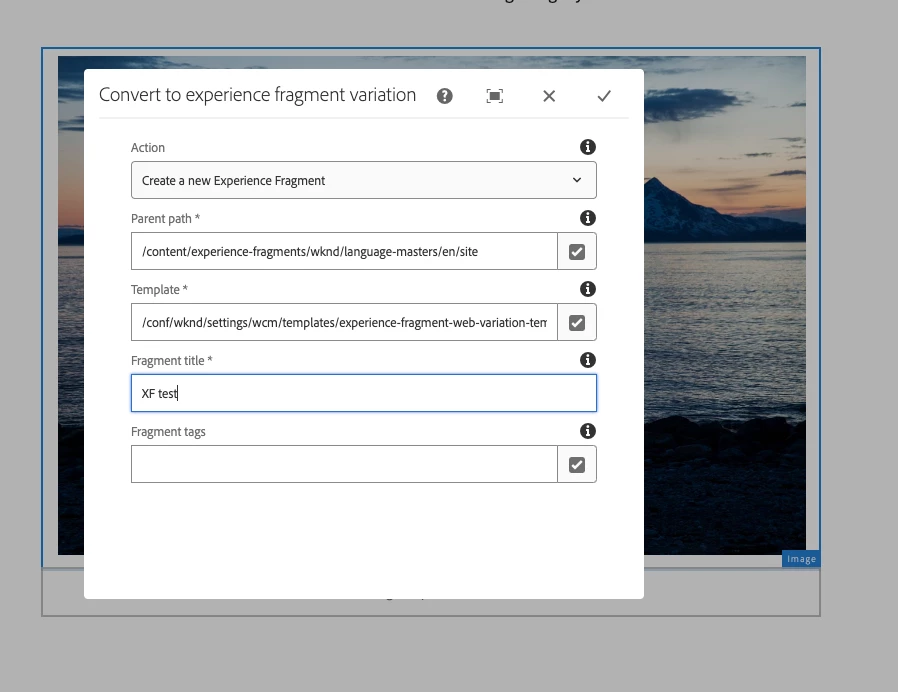Click the Fragment tags label
Screen dimensions: 898x692
point(168,432)
